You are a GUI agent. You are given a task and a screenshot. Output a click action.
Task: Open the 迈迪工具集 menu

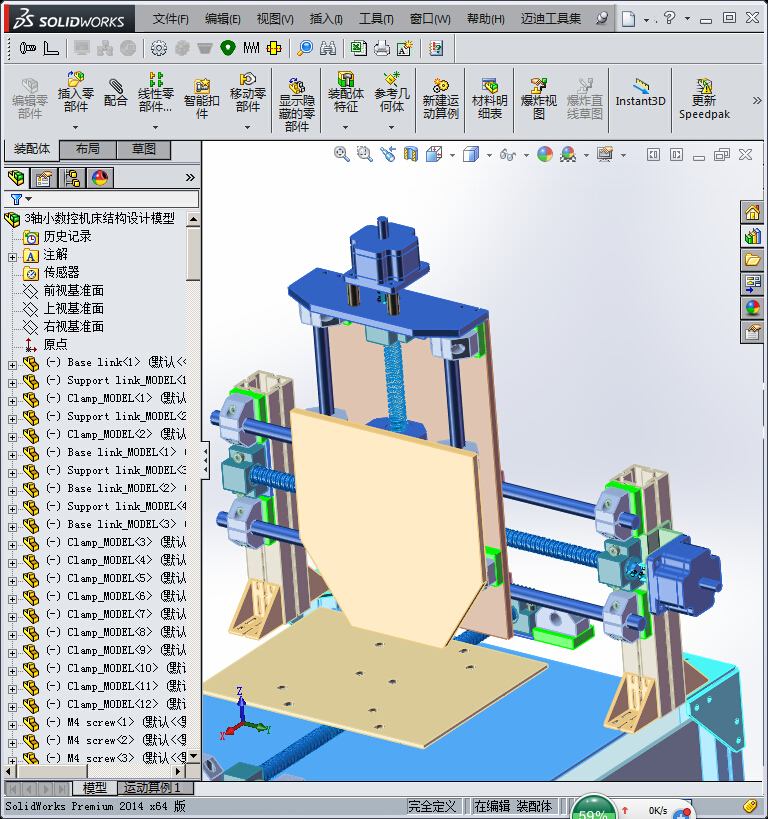pos(551,19)
